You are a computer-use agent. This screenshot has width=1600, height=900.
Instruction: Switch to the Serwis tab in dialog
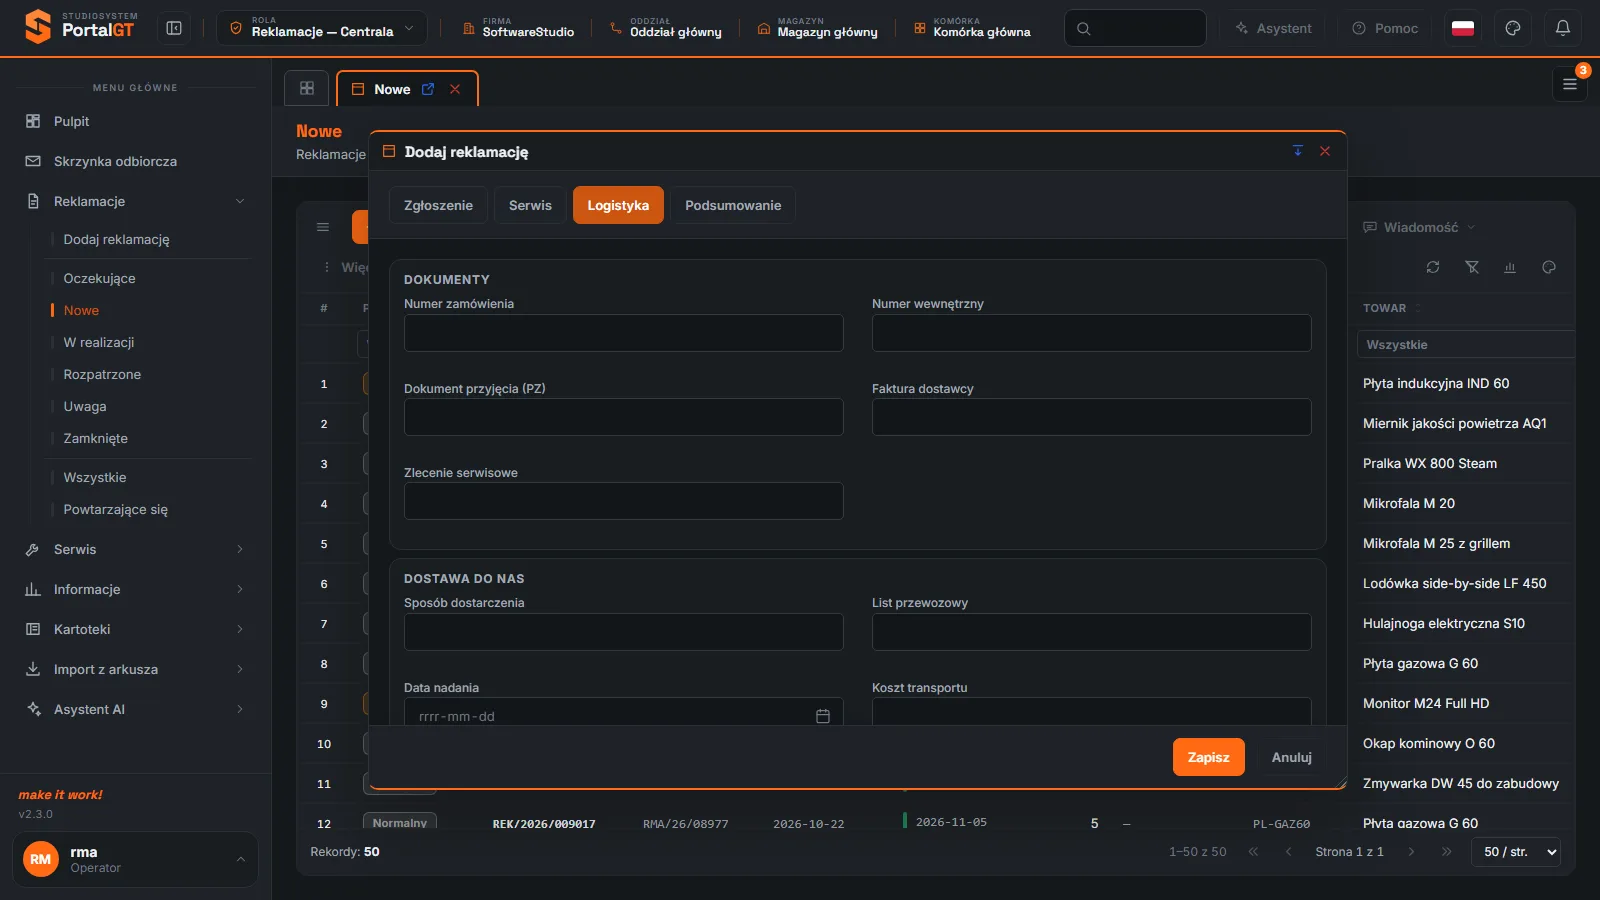[530, 205]
